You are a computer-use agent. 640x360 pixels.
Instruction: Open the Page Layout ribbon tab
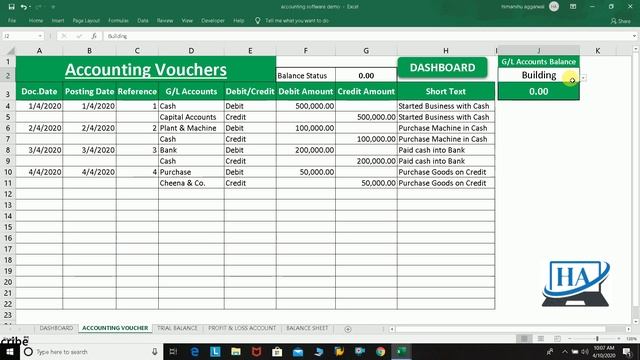tap(86, 20)
